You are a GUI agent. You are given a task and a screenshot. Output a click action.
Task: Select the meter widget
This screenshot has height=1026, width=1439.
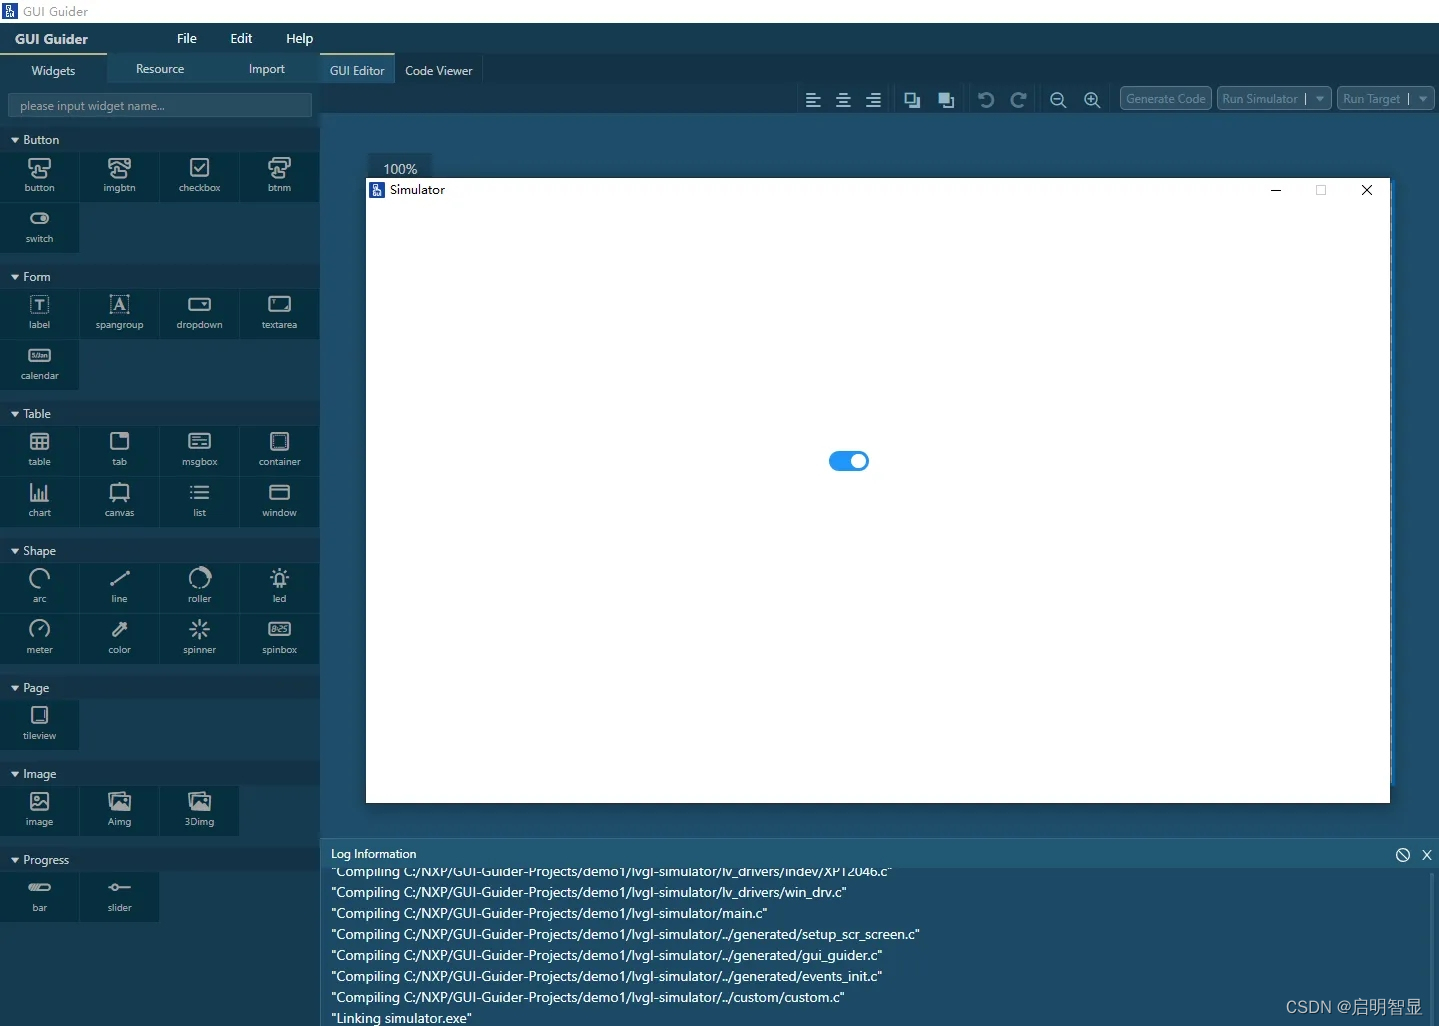pyautogui.click(x=40, y=637)
